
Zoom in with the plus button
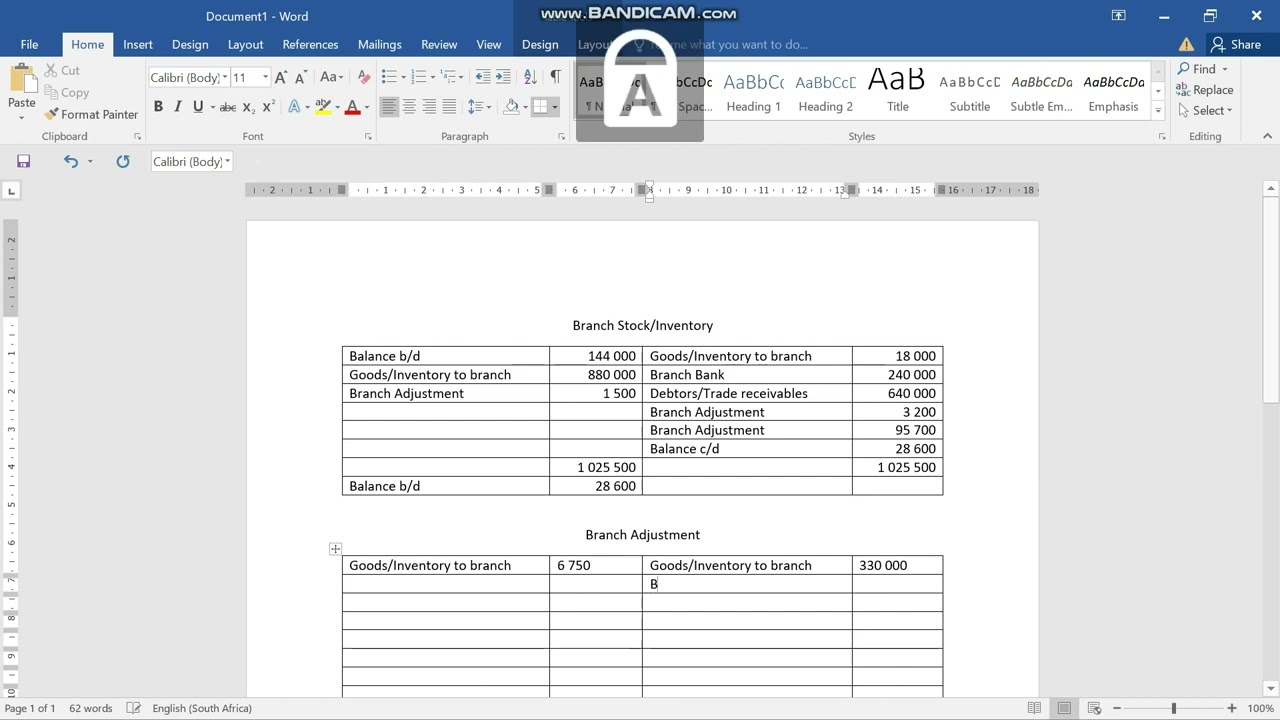point(1232,708)
